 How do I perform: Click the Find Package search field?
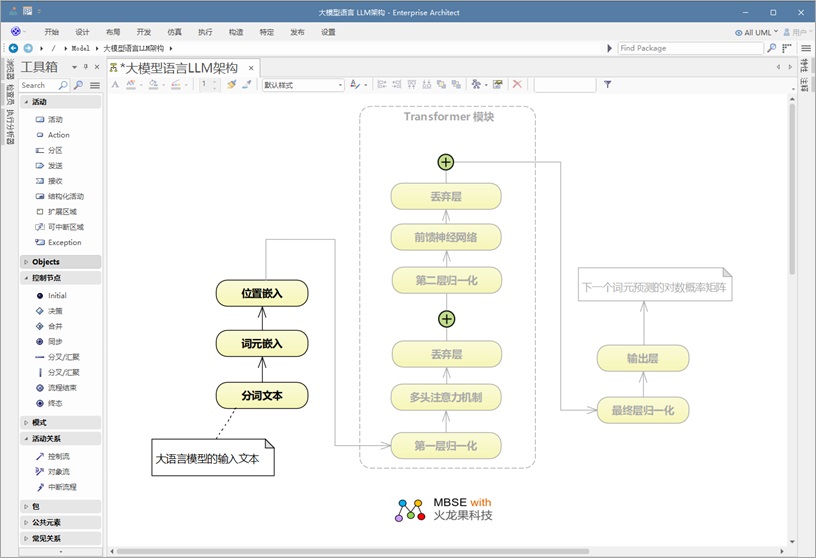pyautogui.click(x=692, y=48)
